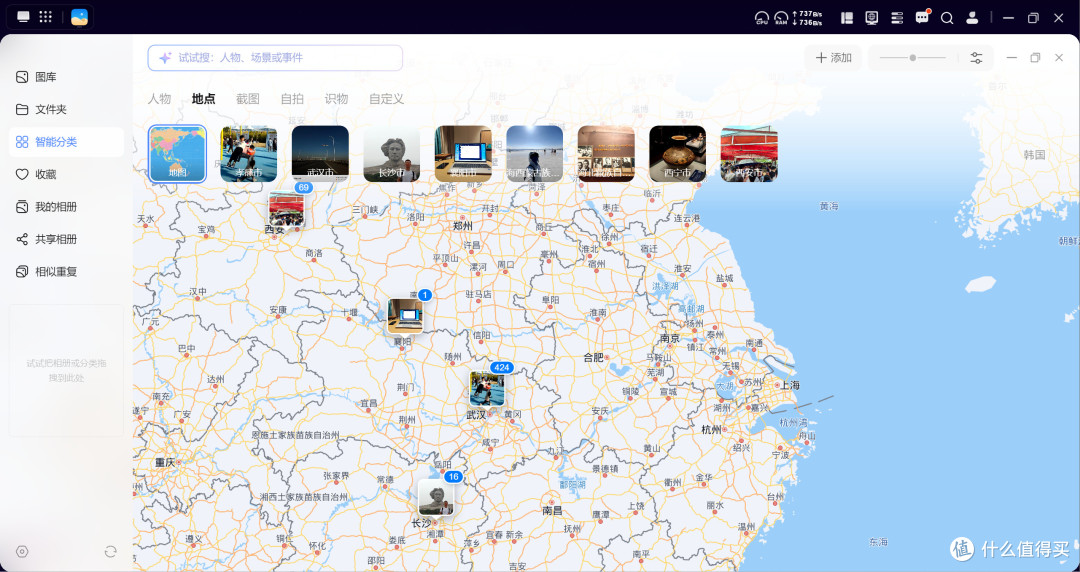Open the 西宁市 place thumbnail
The image size is (1080, 572).
(677, 154)
